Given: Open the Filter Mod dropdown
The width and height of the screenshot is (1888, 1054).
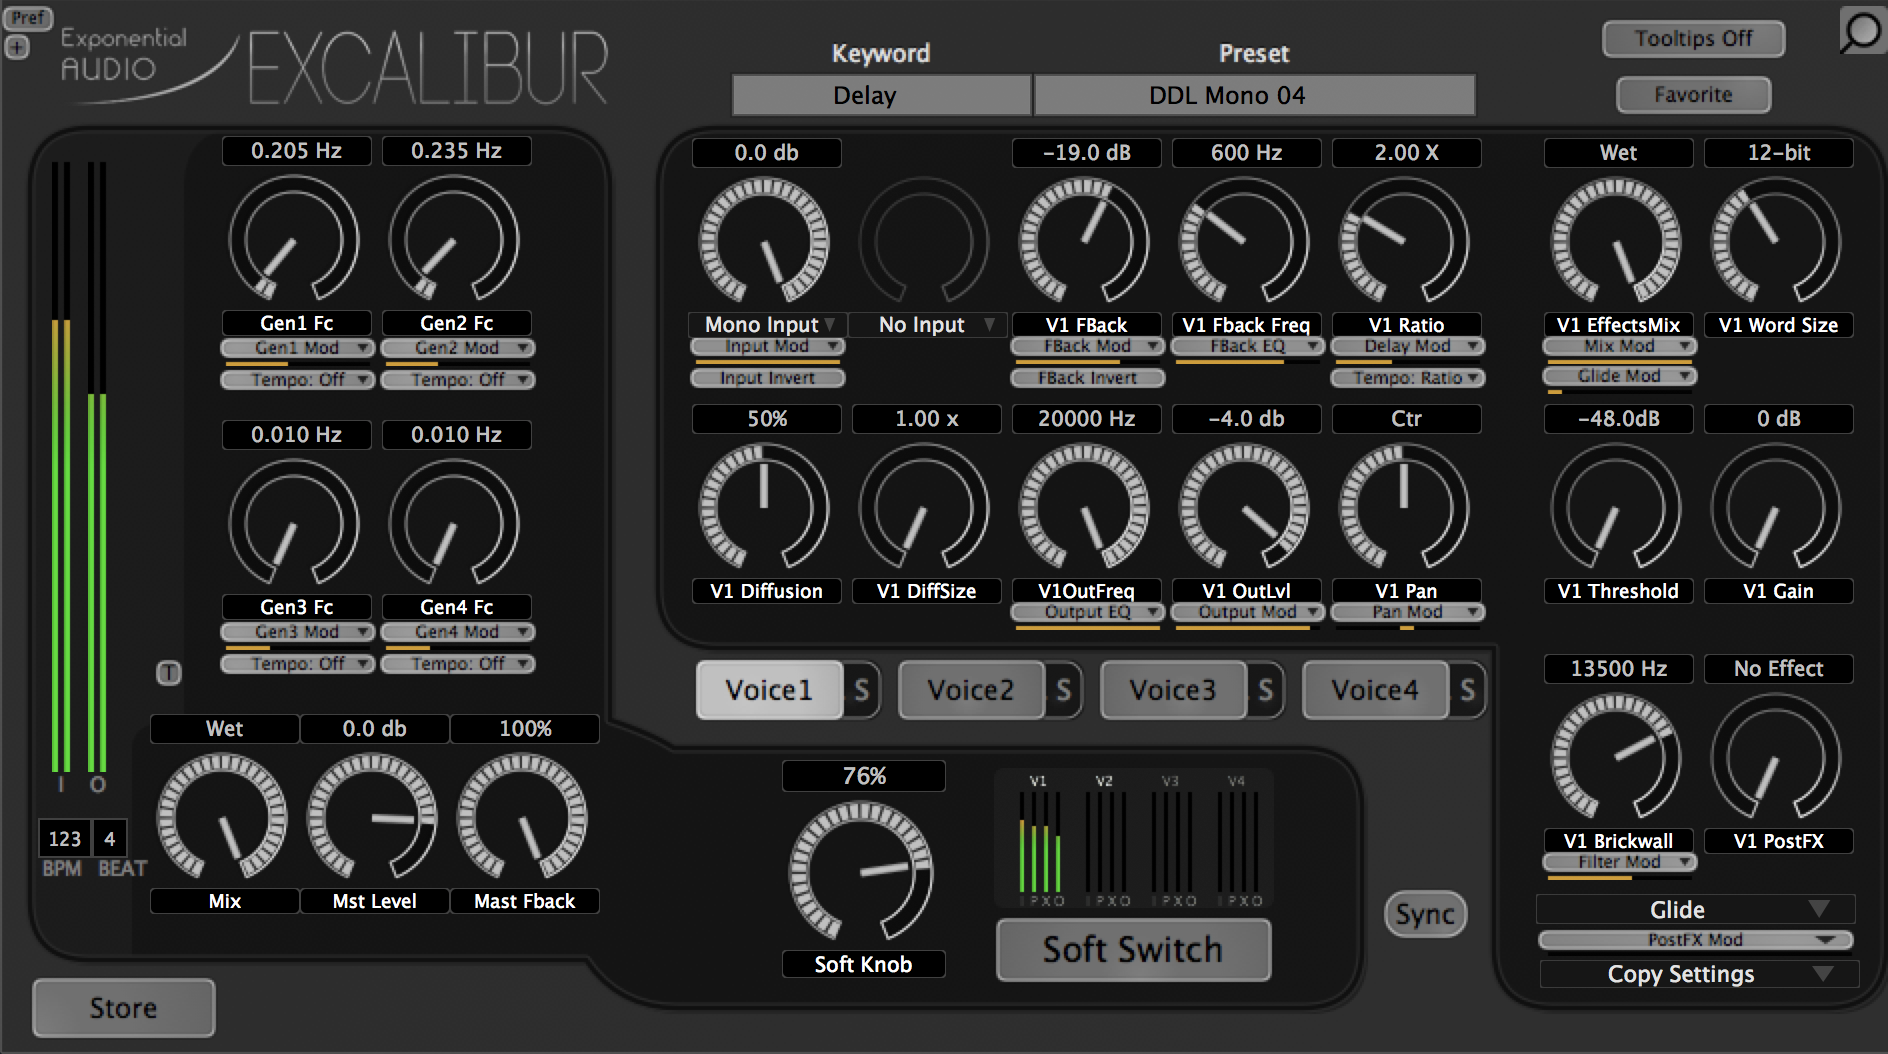Looking at the screenshot, I should tap(1619, 862).
